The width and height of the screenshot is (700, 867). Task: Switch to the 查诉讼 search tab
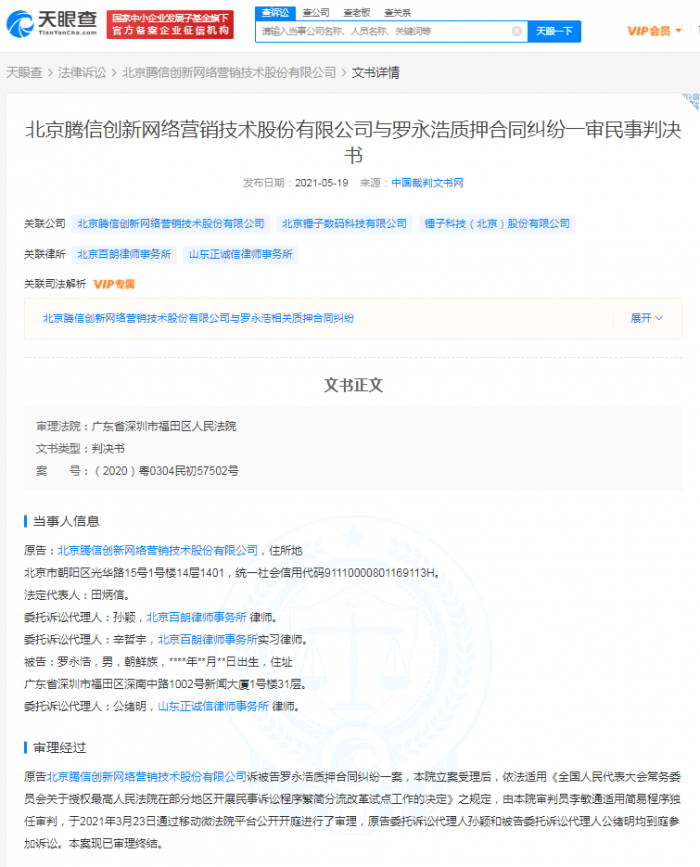point(275,13)
